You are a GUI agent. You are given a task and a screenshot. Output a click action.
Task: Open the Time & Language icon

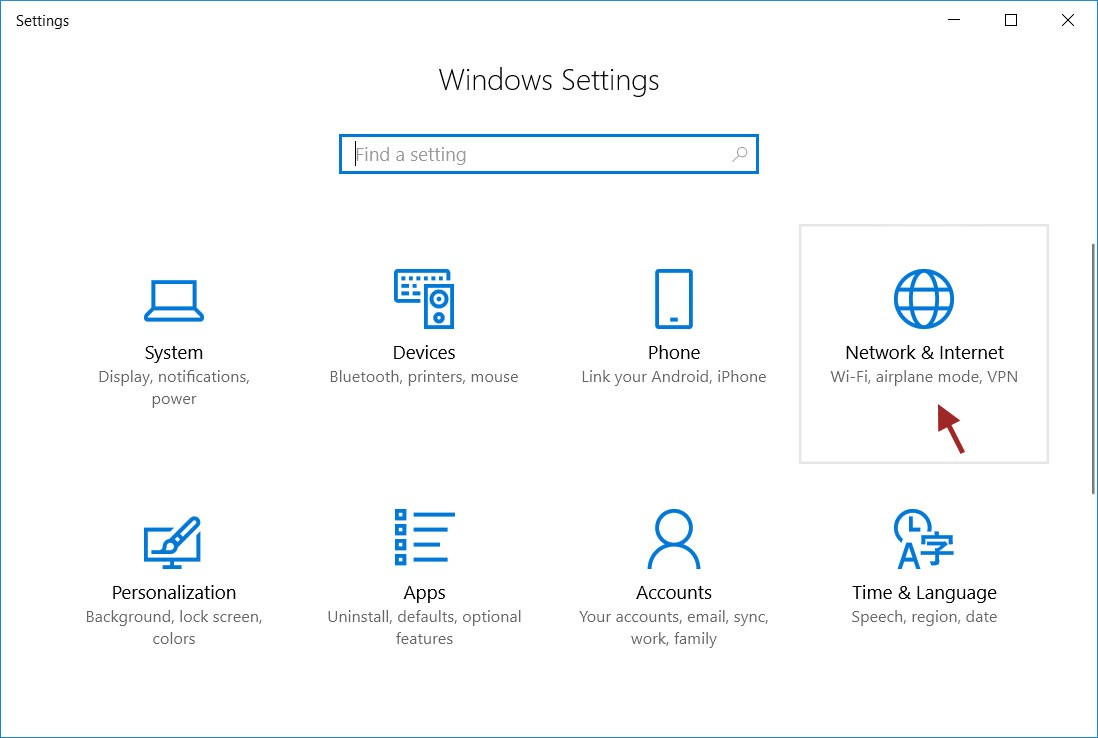(x=924, y=538)
